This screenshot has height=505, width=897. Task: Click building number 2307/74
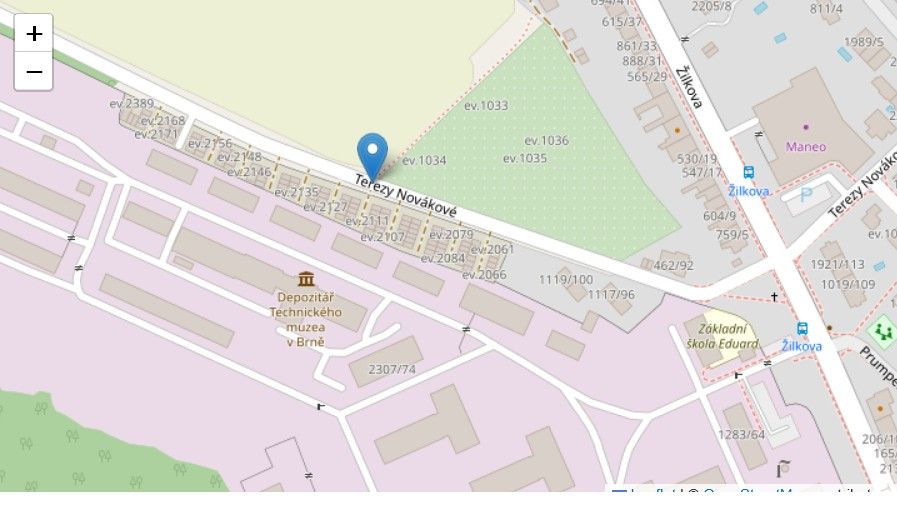(392, 369)
